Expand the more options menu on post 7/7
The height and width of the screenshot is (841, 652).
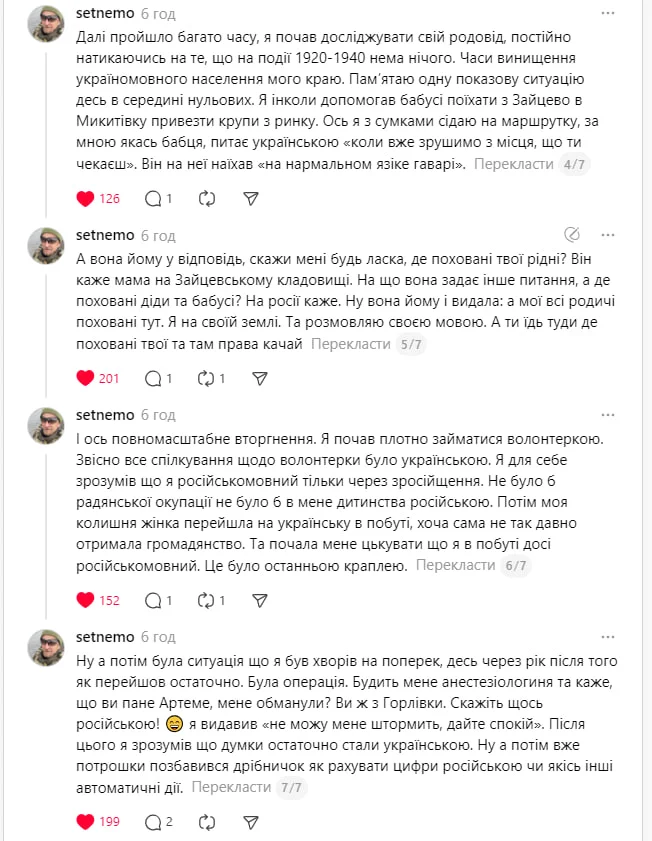pyautogui.click(x=609, y=636)
